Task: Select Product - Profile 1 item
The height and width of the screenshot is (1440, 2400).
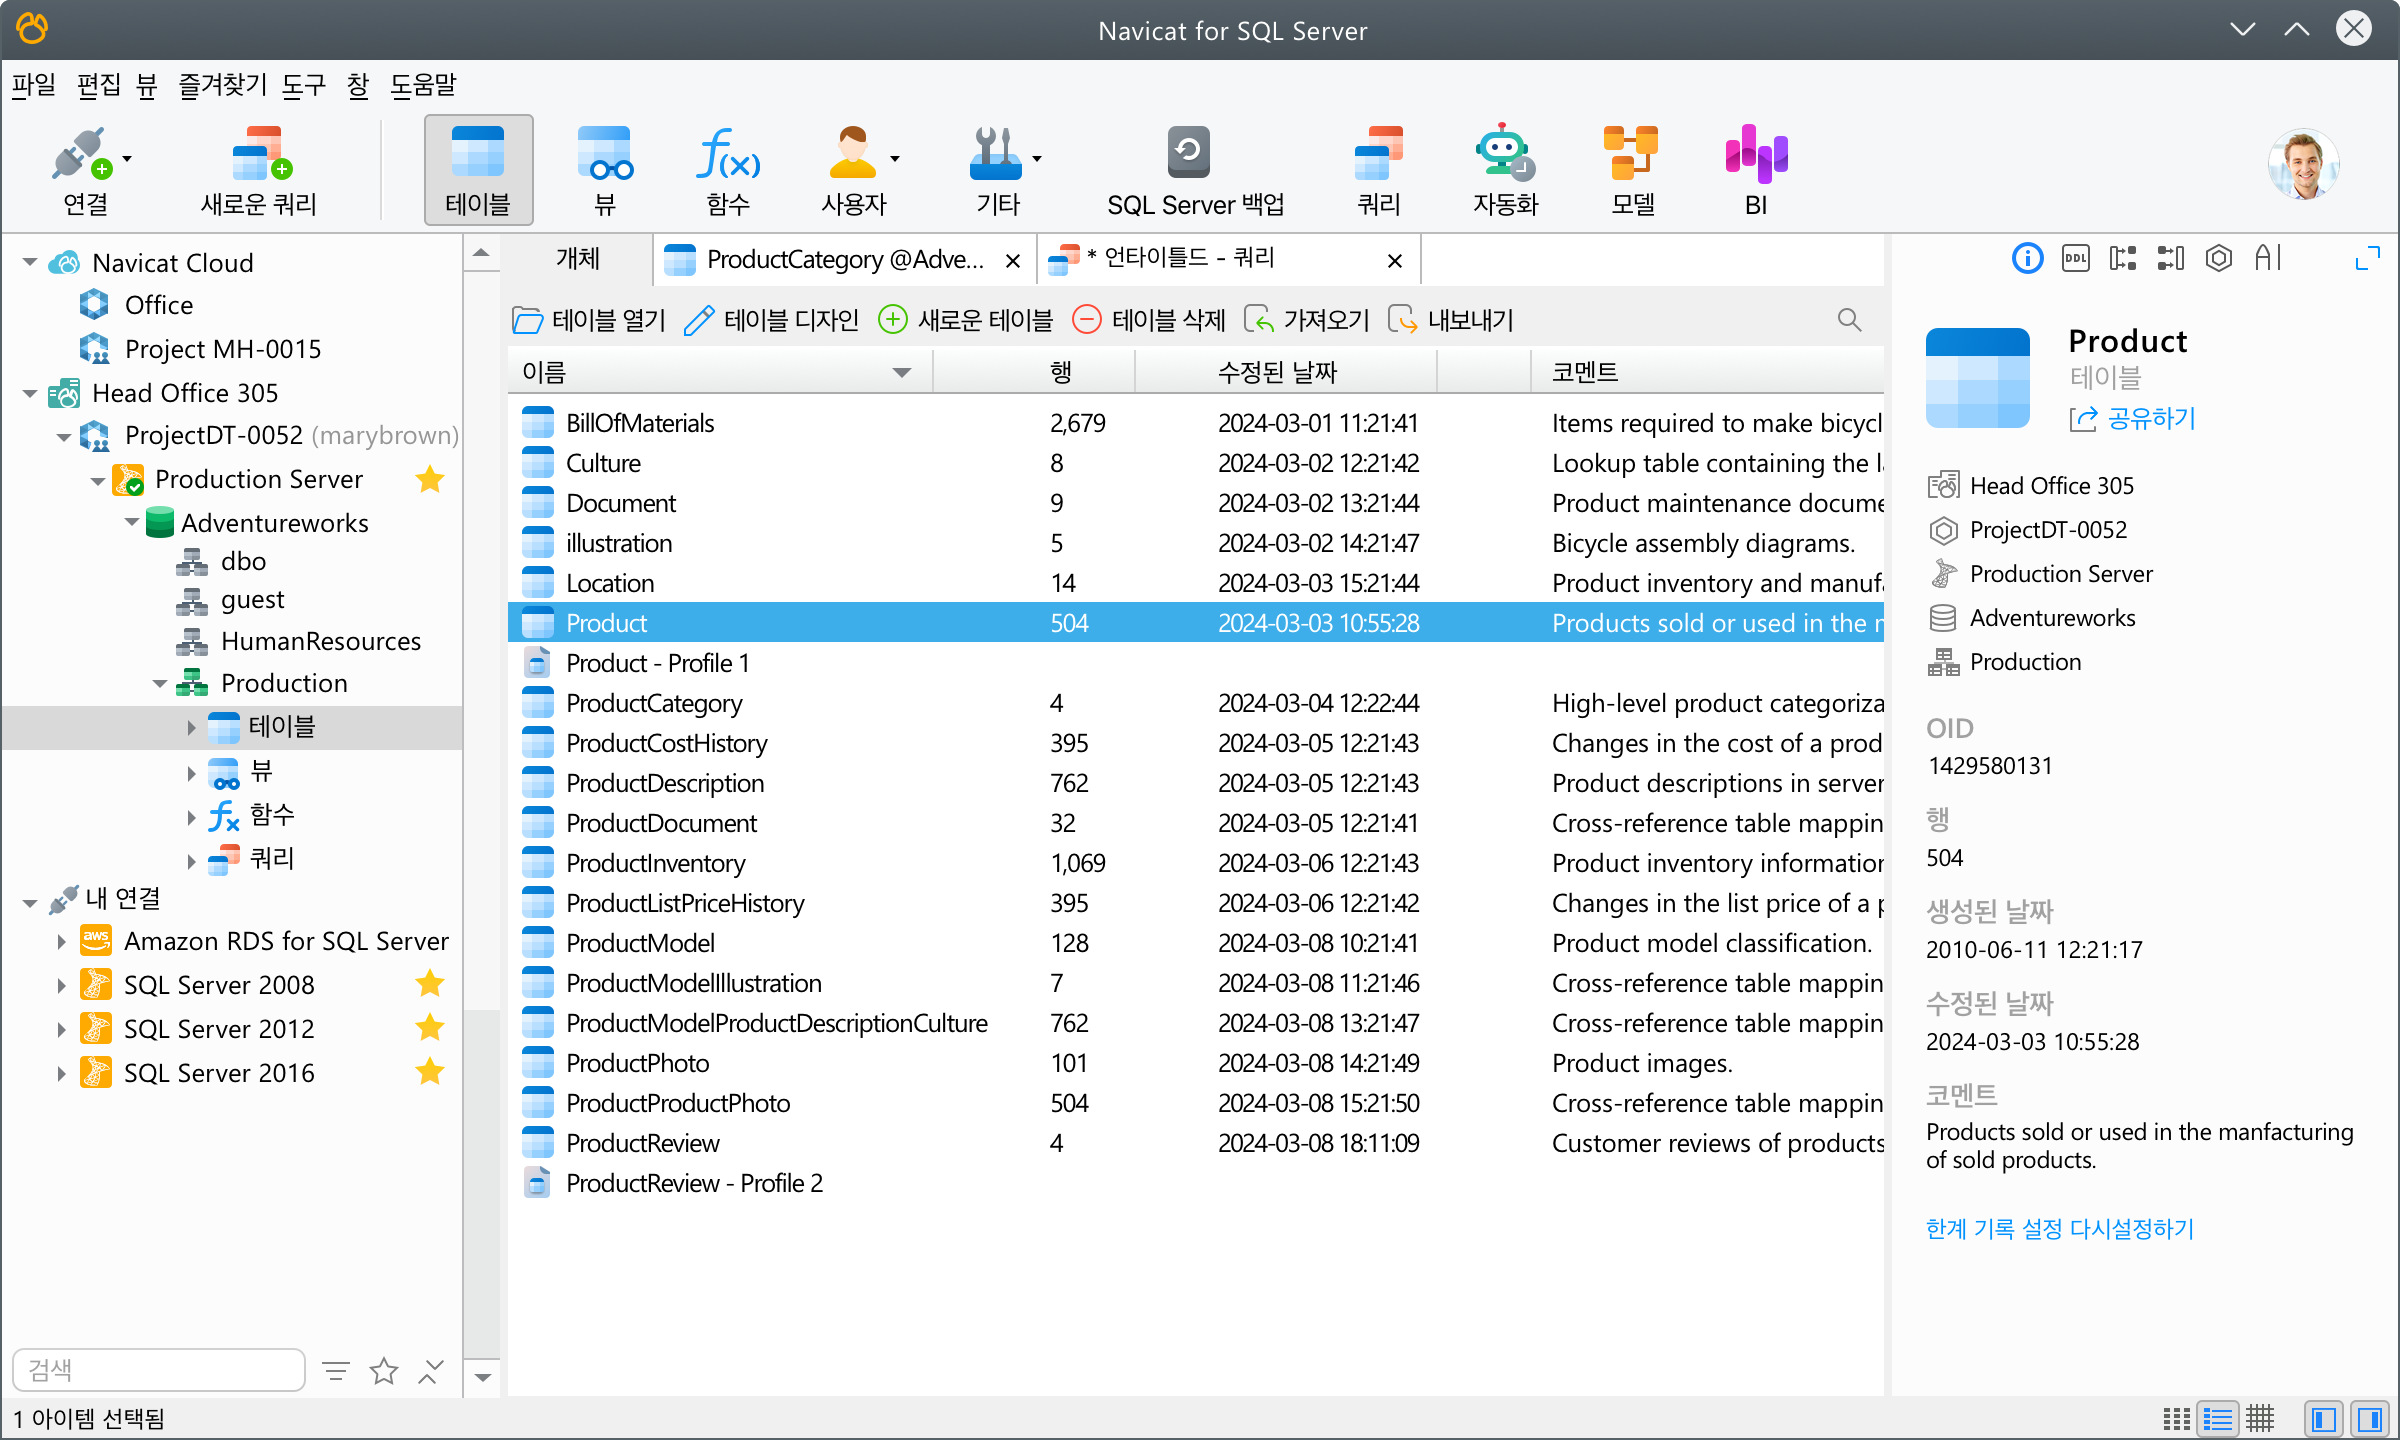Action: (1196, 663)
